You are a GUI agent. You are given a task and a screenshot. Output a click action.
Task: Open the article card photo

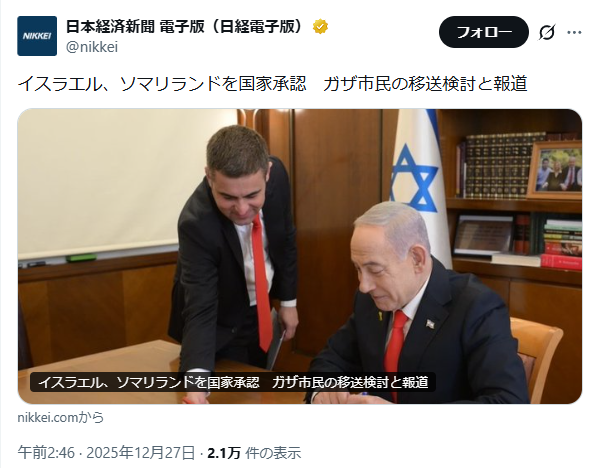300,256
